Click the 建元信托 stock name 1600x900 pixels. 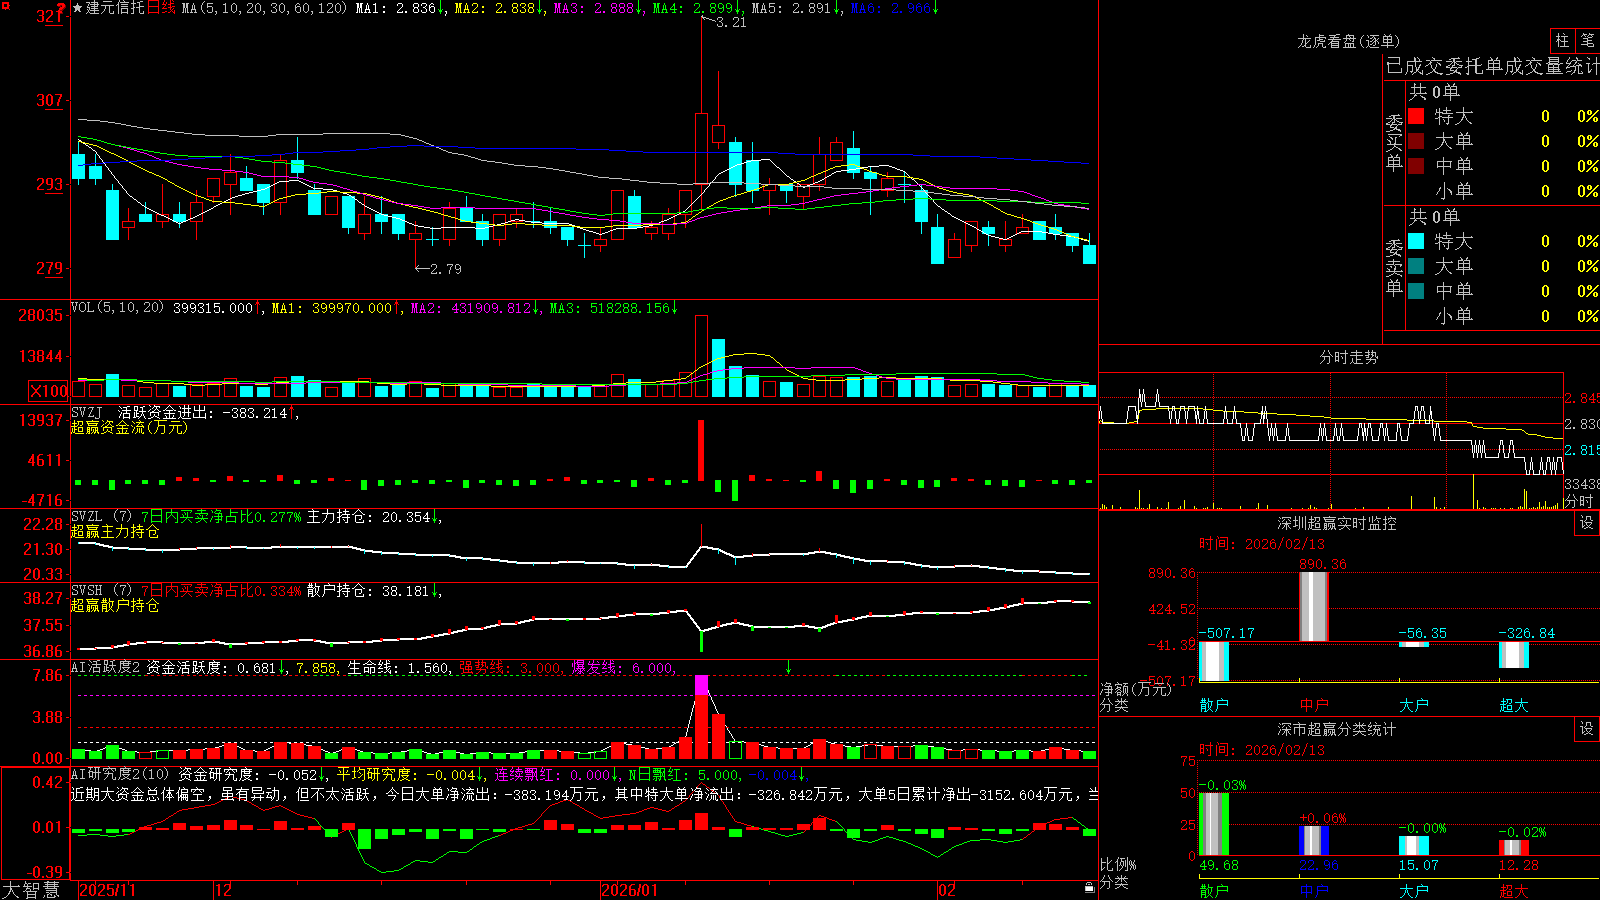pyautogui.click(x=115, y=8)
